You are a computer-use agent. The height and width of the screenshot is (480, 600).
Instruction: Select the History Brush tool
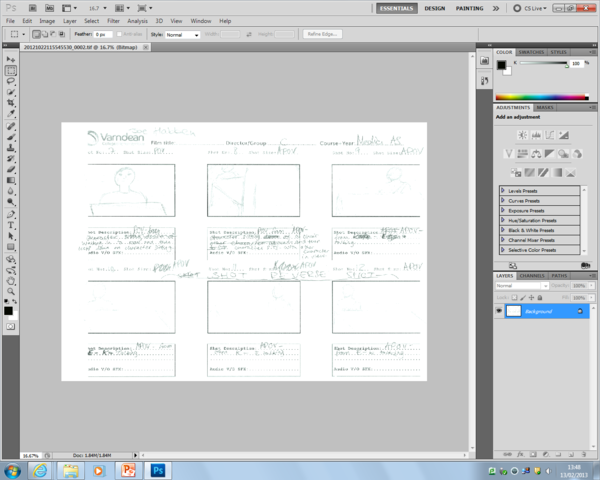(x=11, y=158)
